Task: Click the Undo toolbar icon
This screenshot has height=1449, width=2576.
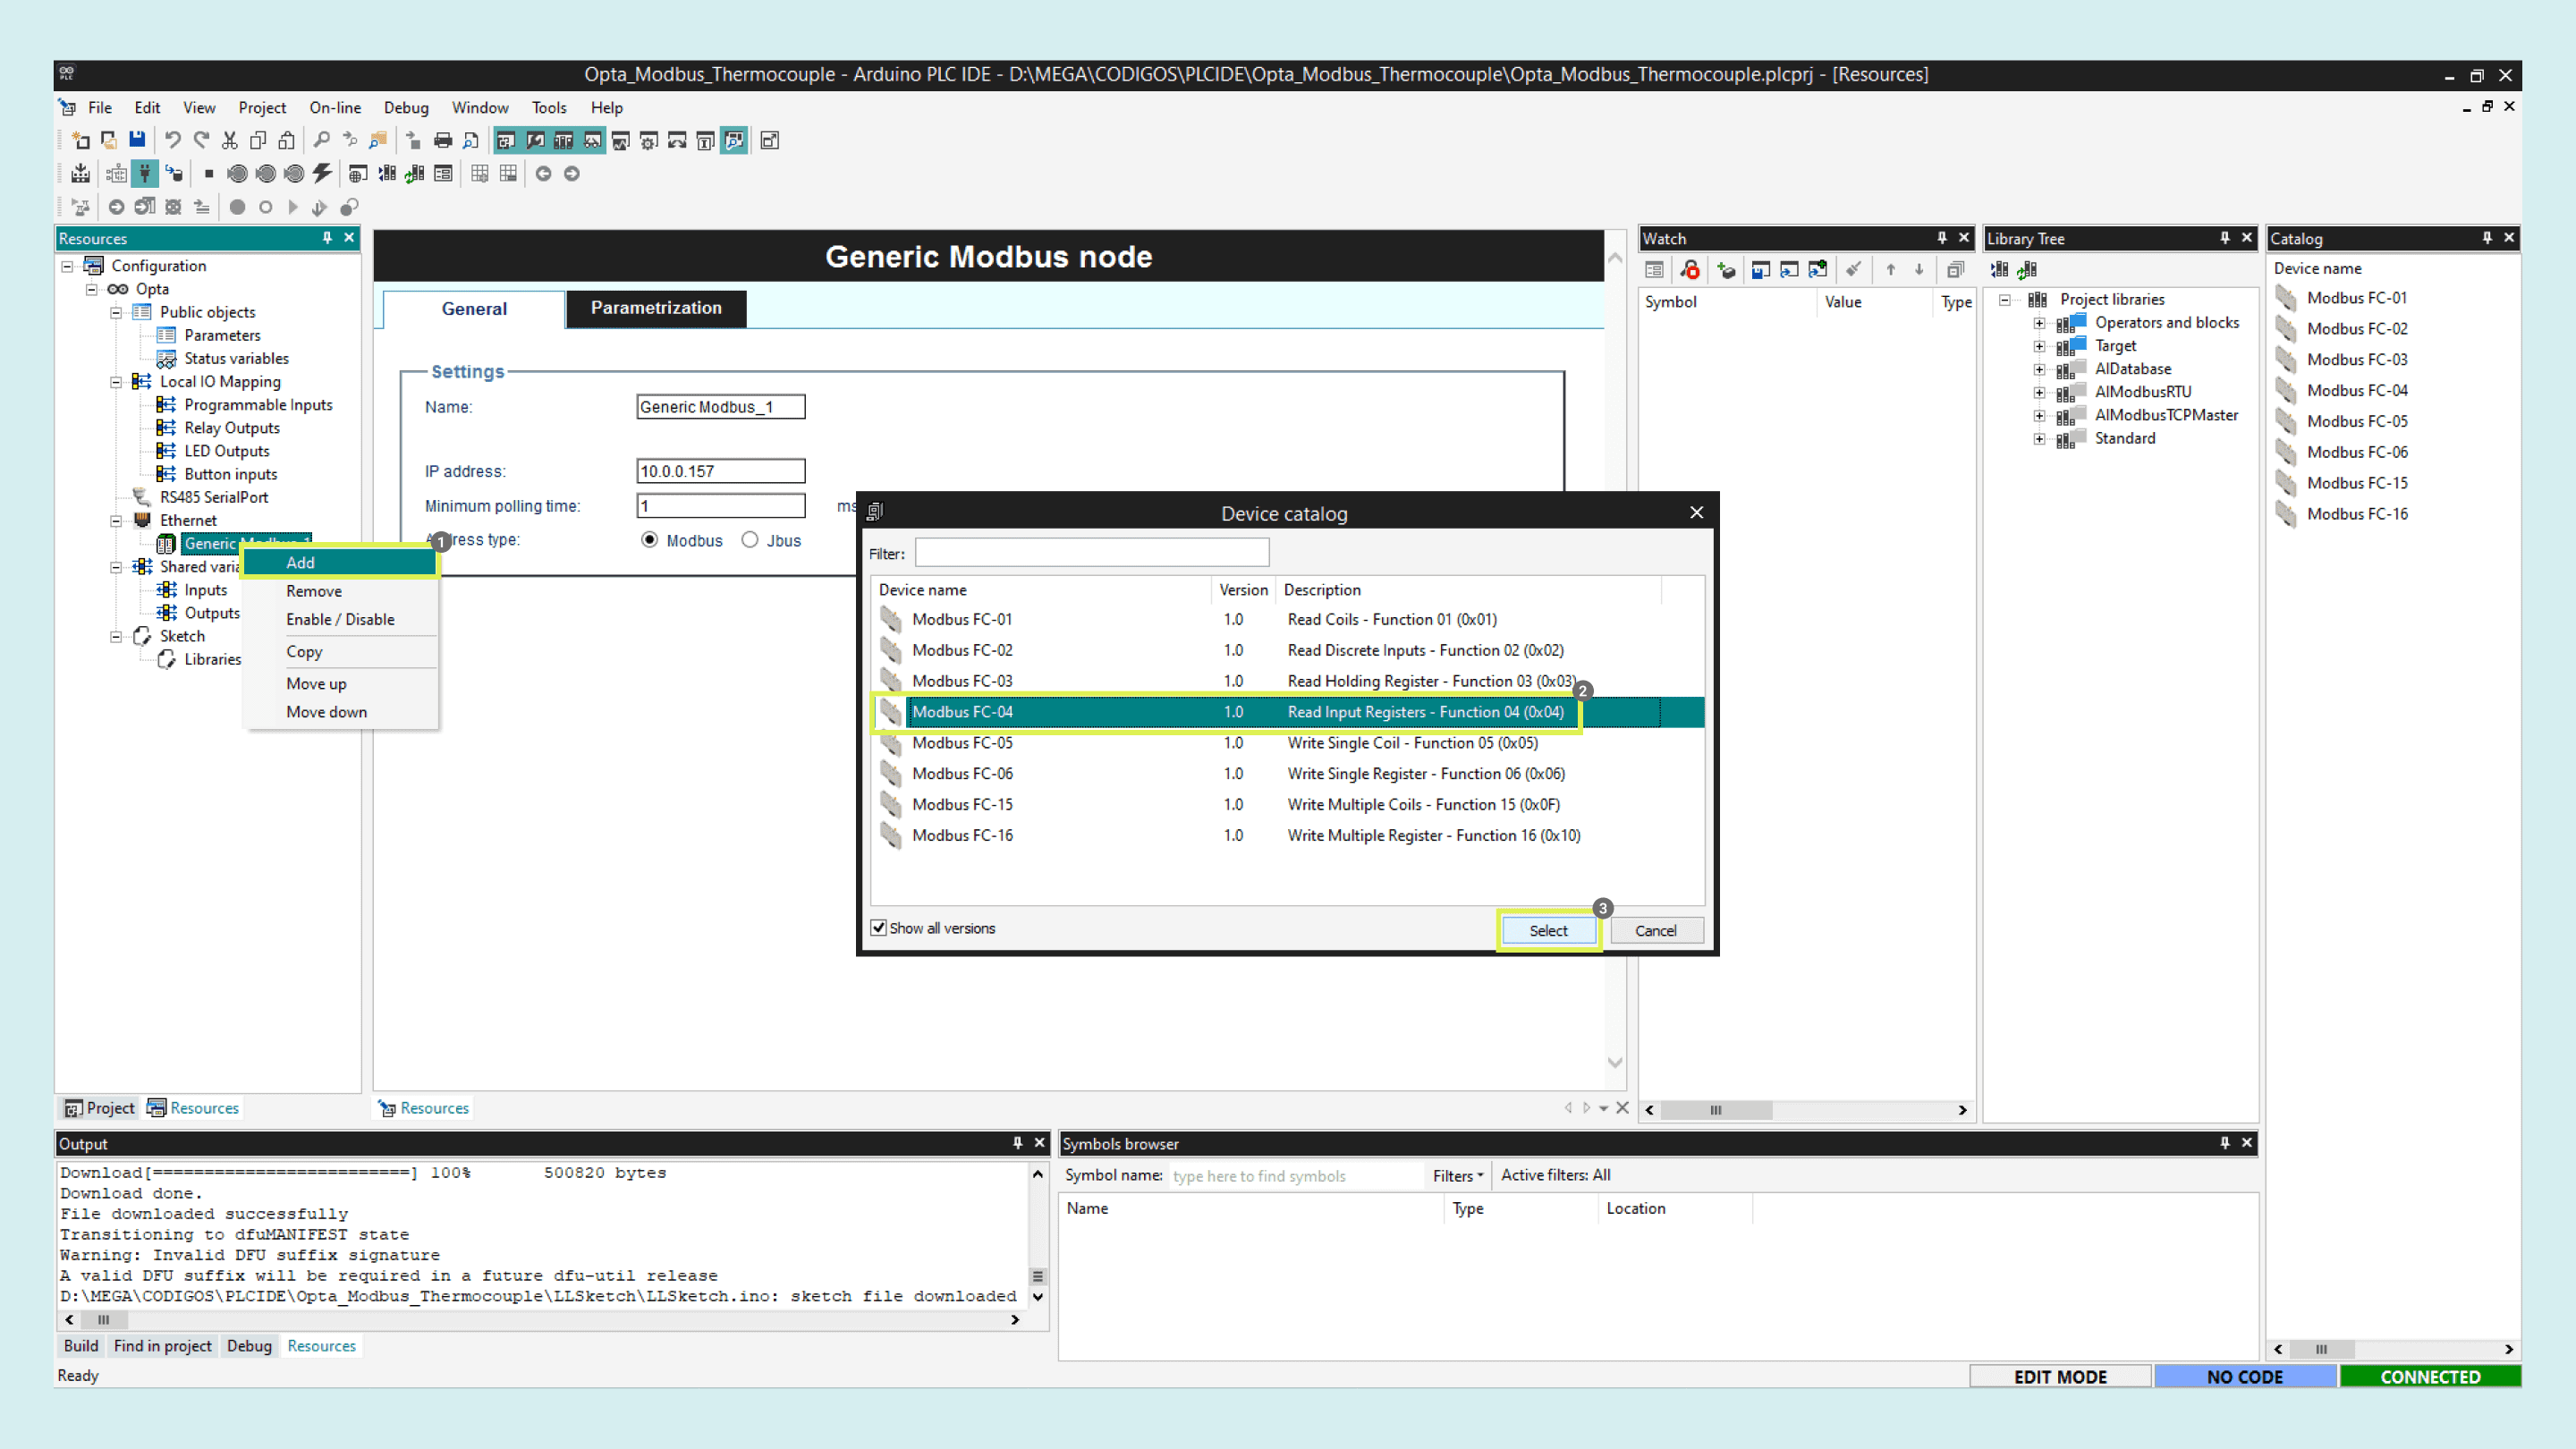Action: 172,140
